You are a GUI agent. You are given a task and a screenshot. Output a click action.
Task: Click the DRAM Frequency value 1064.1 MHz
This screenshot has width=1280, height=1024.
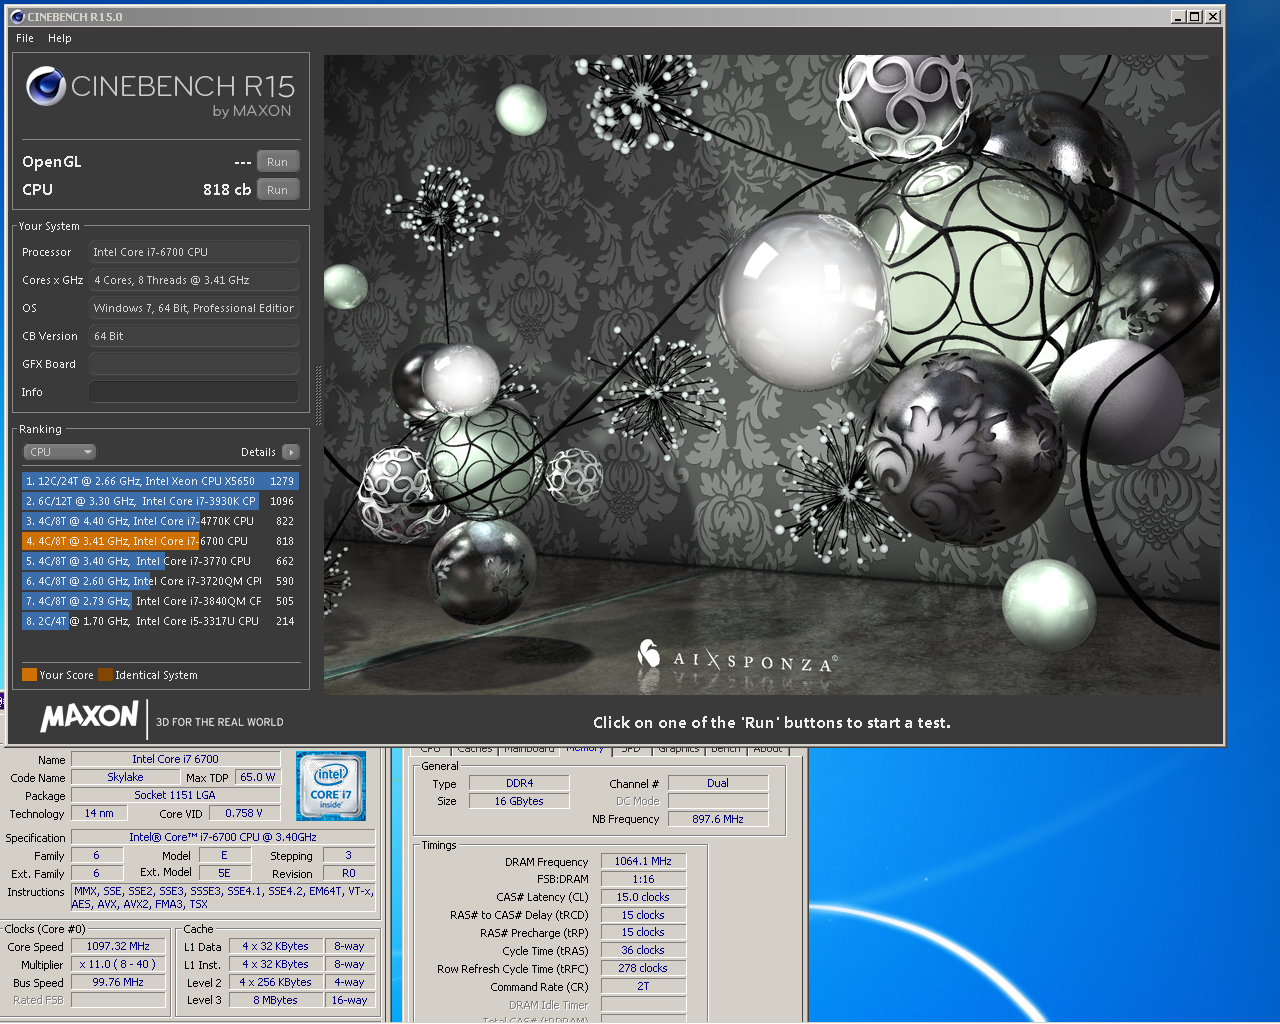click(x=643, y=861)
